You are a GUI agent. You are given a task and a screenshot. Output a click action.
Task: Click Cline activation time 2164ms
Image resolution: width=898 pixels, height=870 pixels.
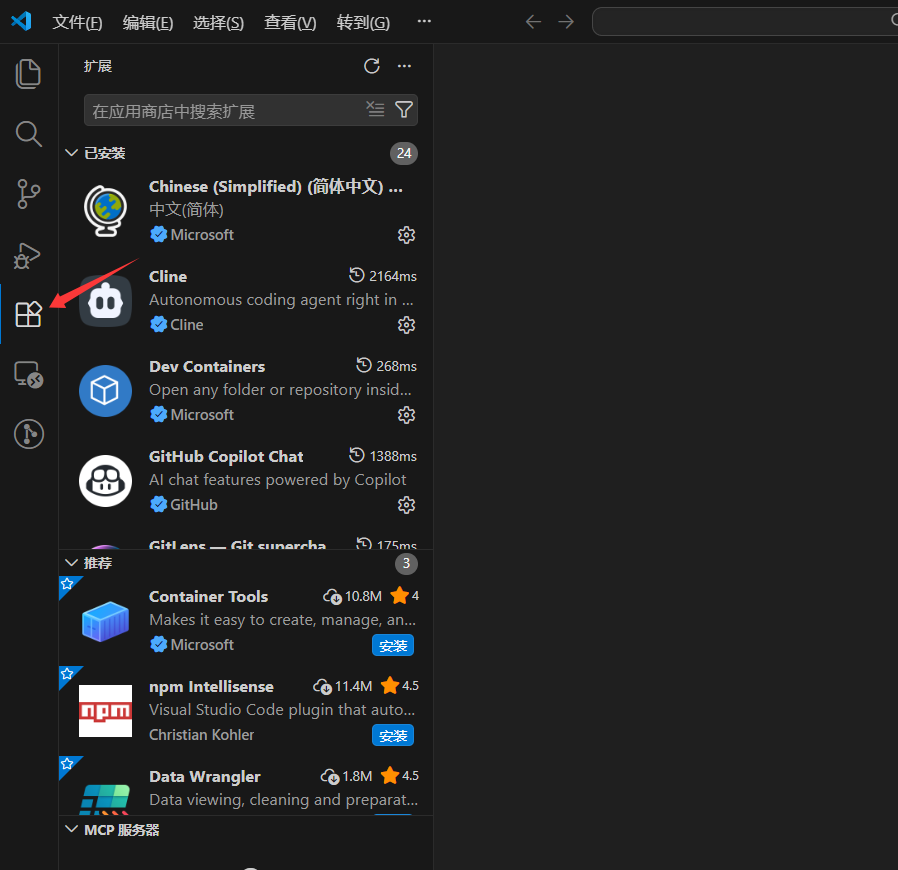pos(383,276)
